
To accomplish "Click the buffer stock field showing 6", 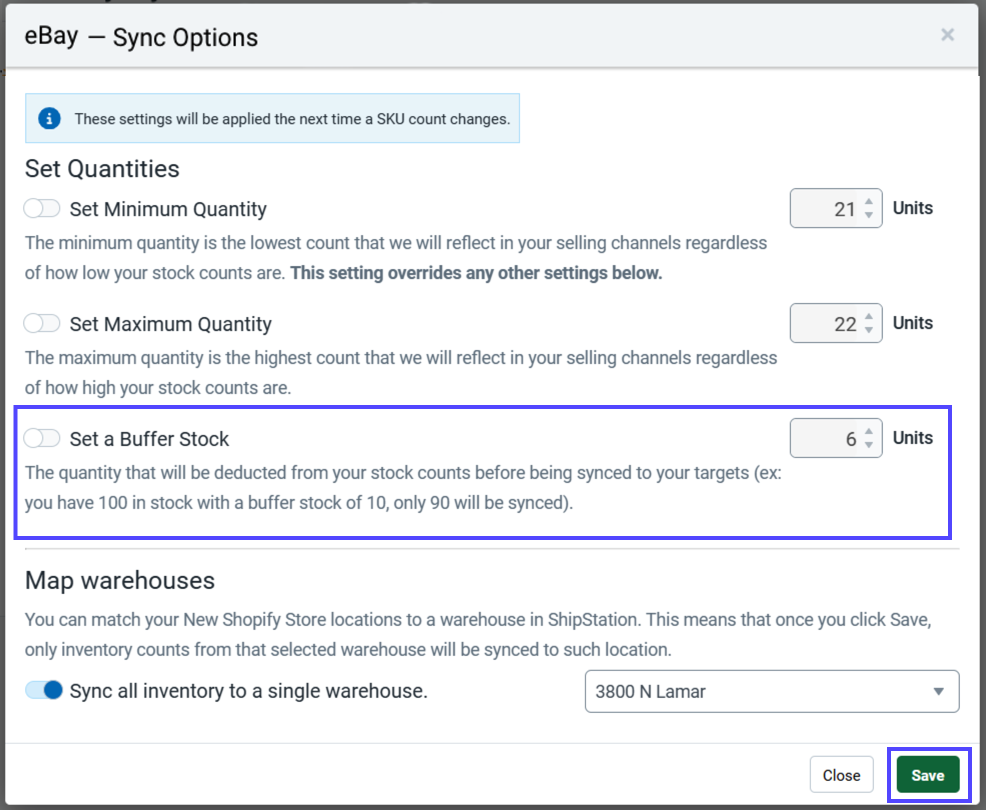I will [836, 438].
